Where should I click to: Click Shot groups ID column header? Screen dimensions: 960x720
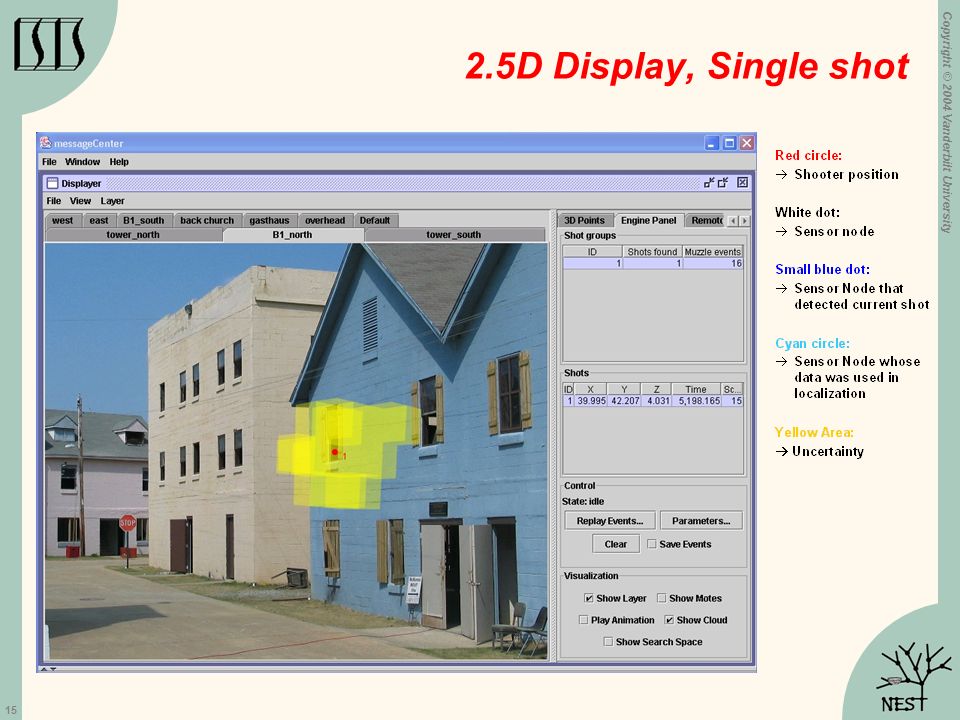pyautogui.click(x=593, y=252)
